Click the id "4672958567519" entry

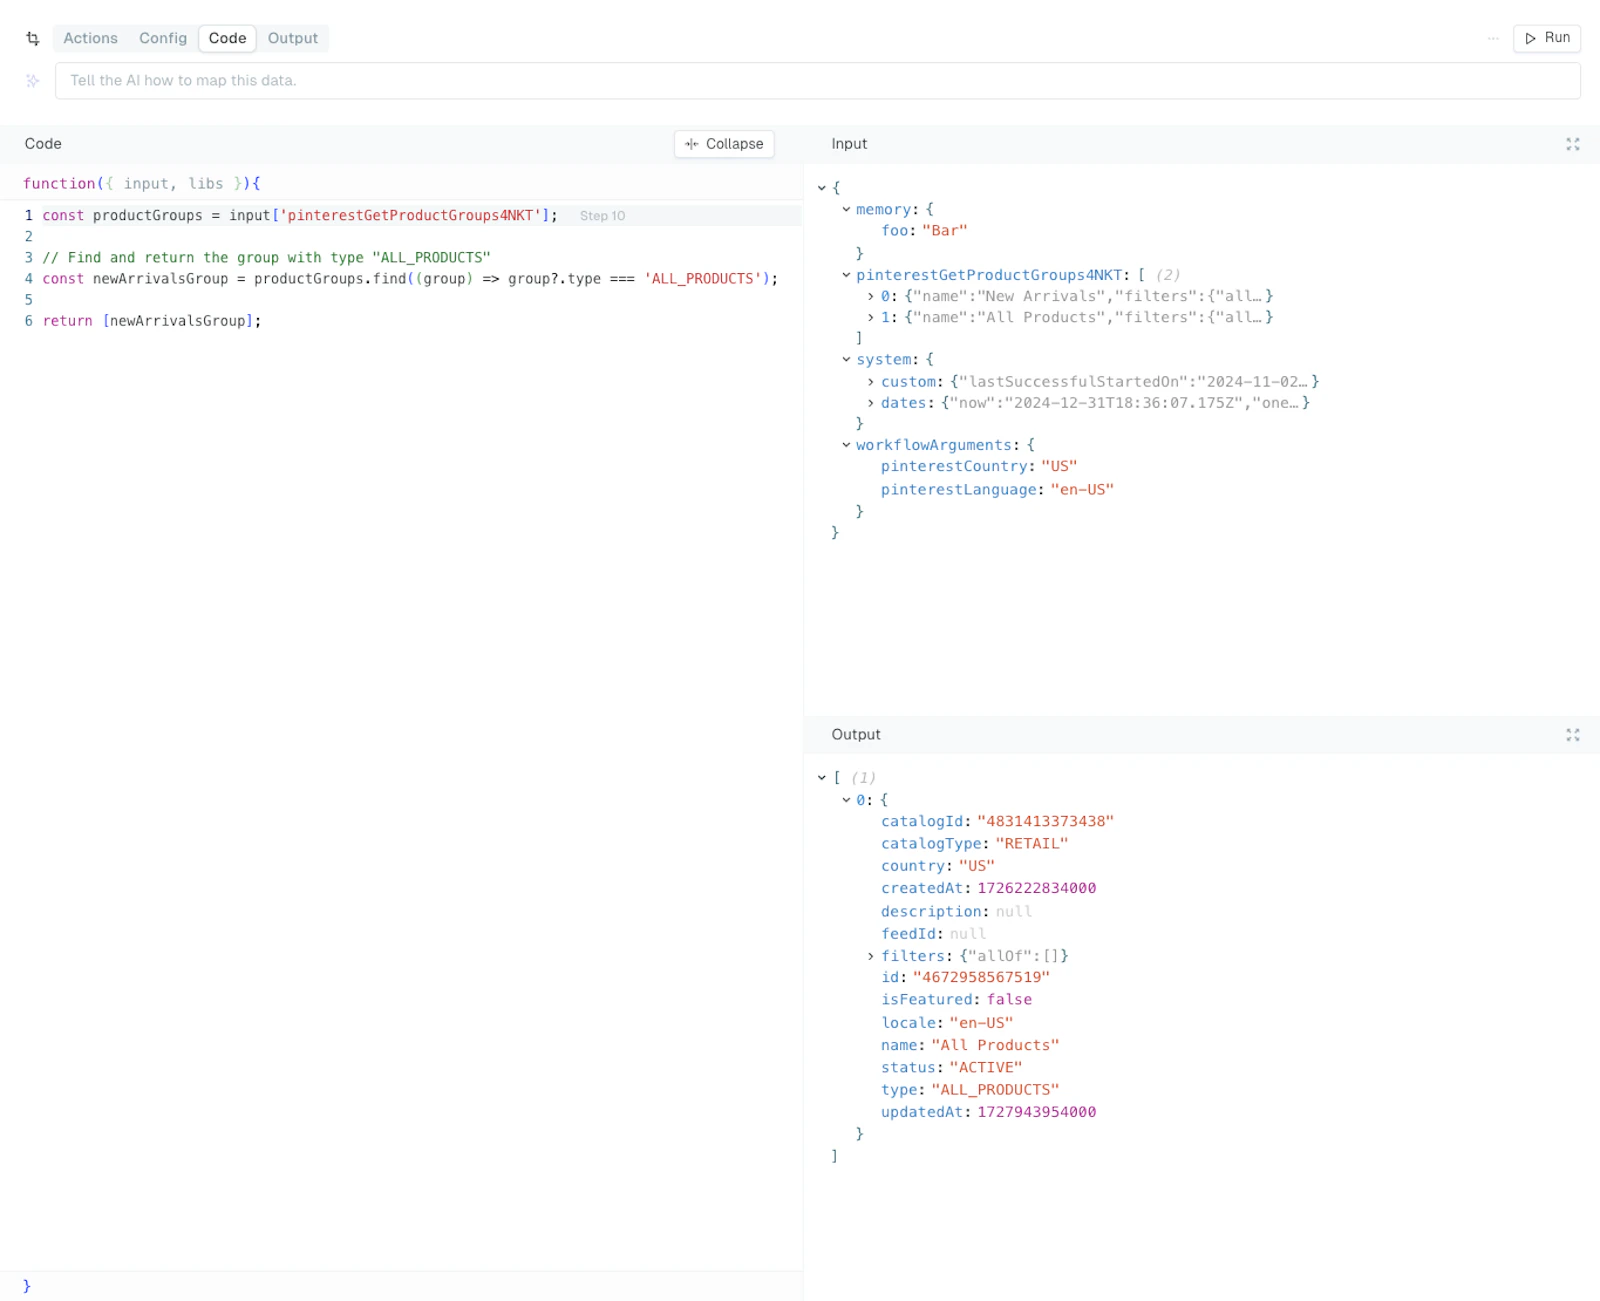(x=965, y=978)
